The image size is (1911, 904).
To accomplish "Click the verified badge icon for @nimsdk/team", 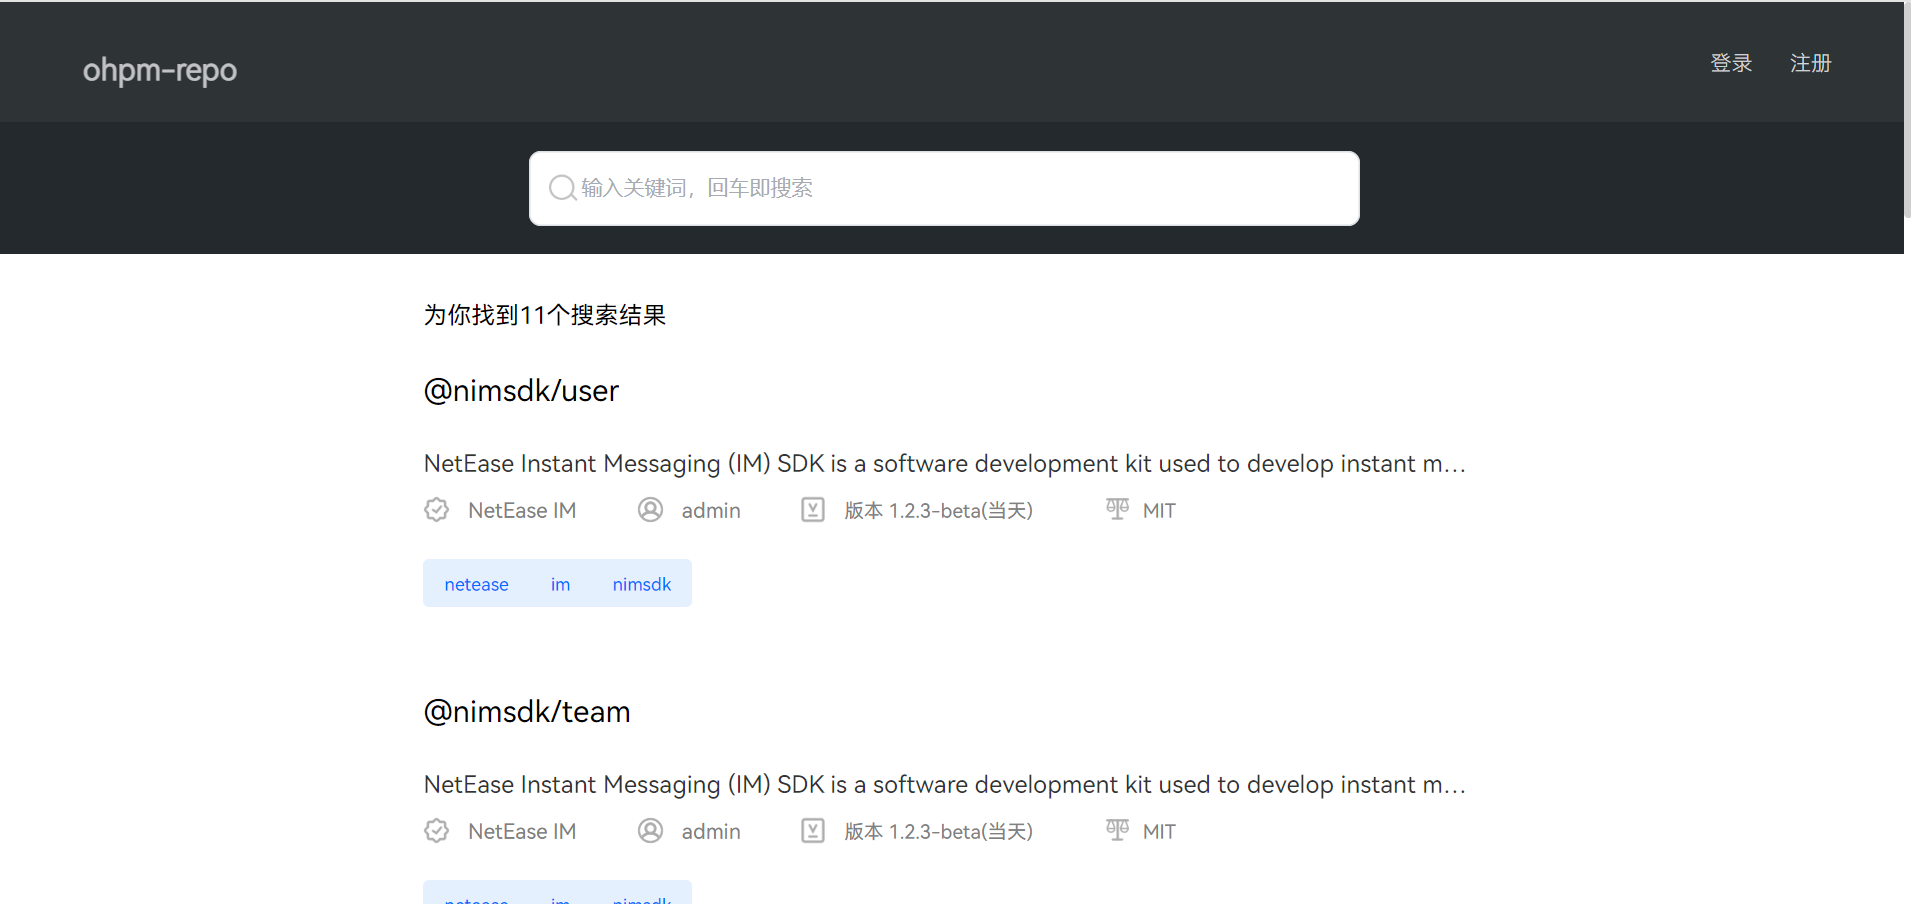I will coord(437,831).
